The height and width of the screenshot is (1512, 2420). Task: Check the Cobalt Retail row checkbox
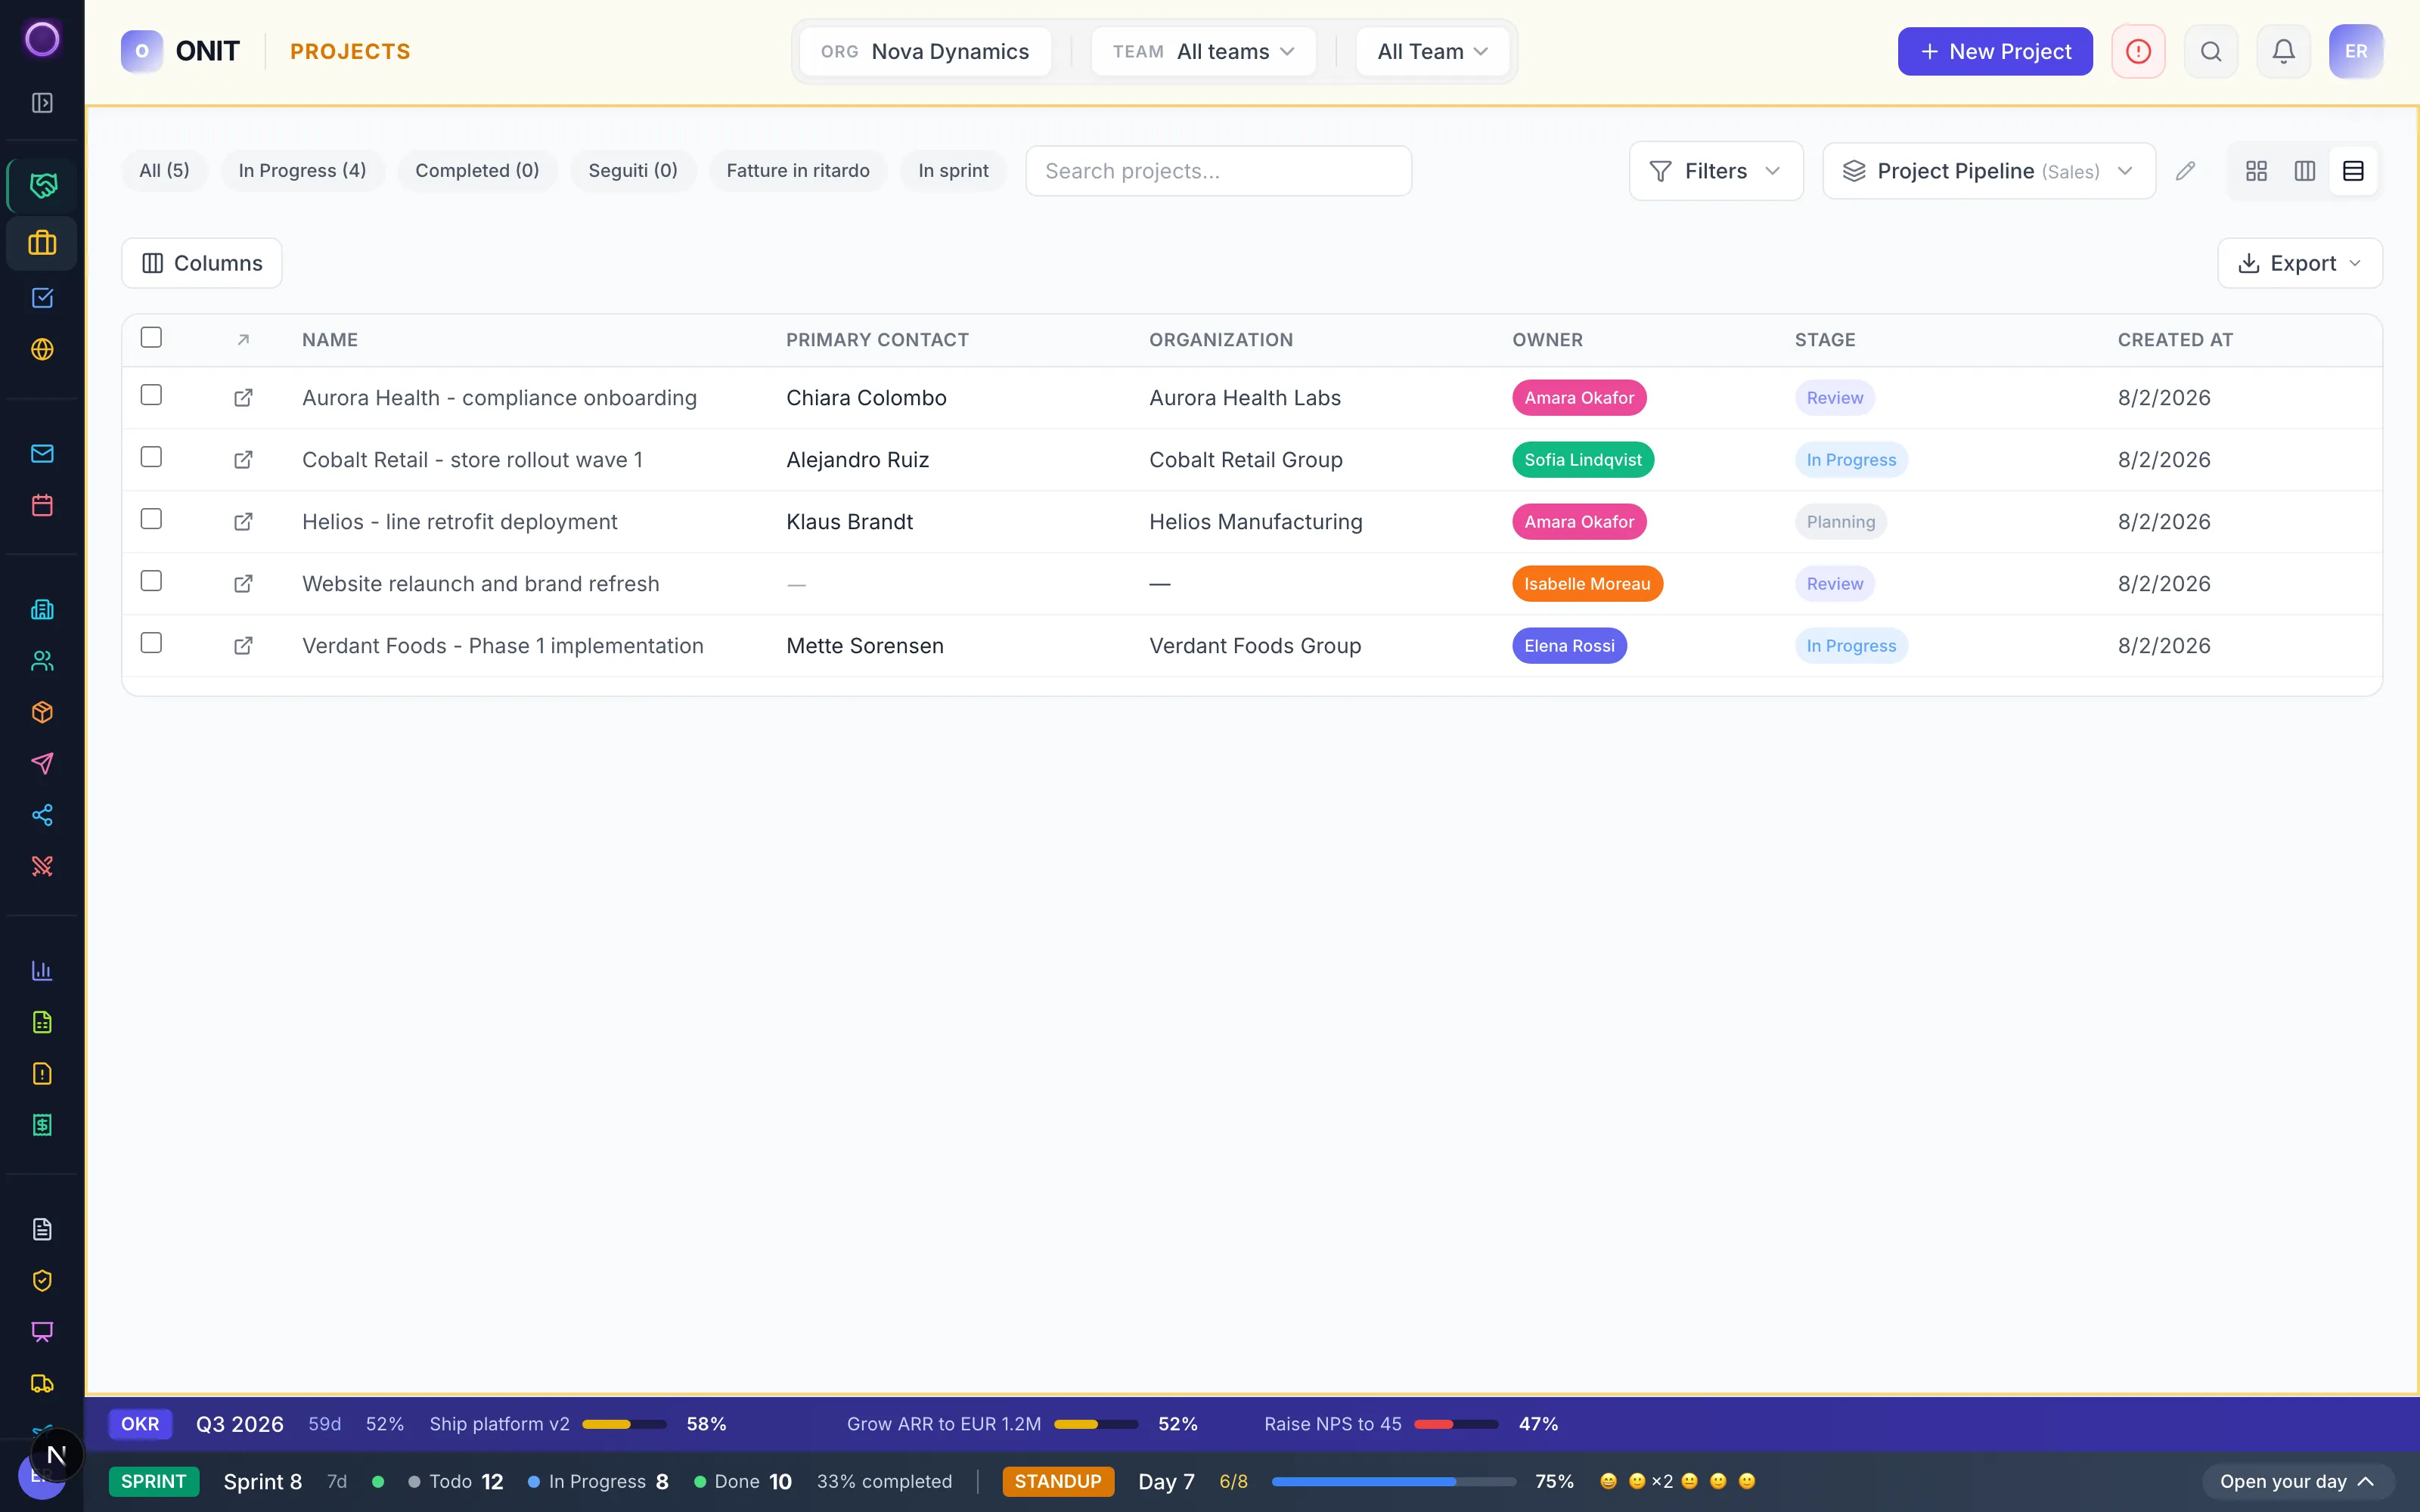pyautogui.click(x=151, y=457)
